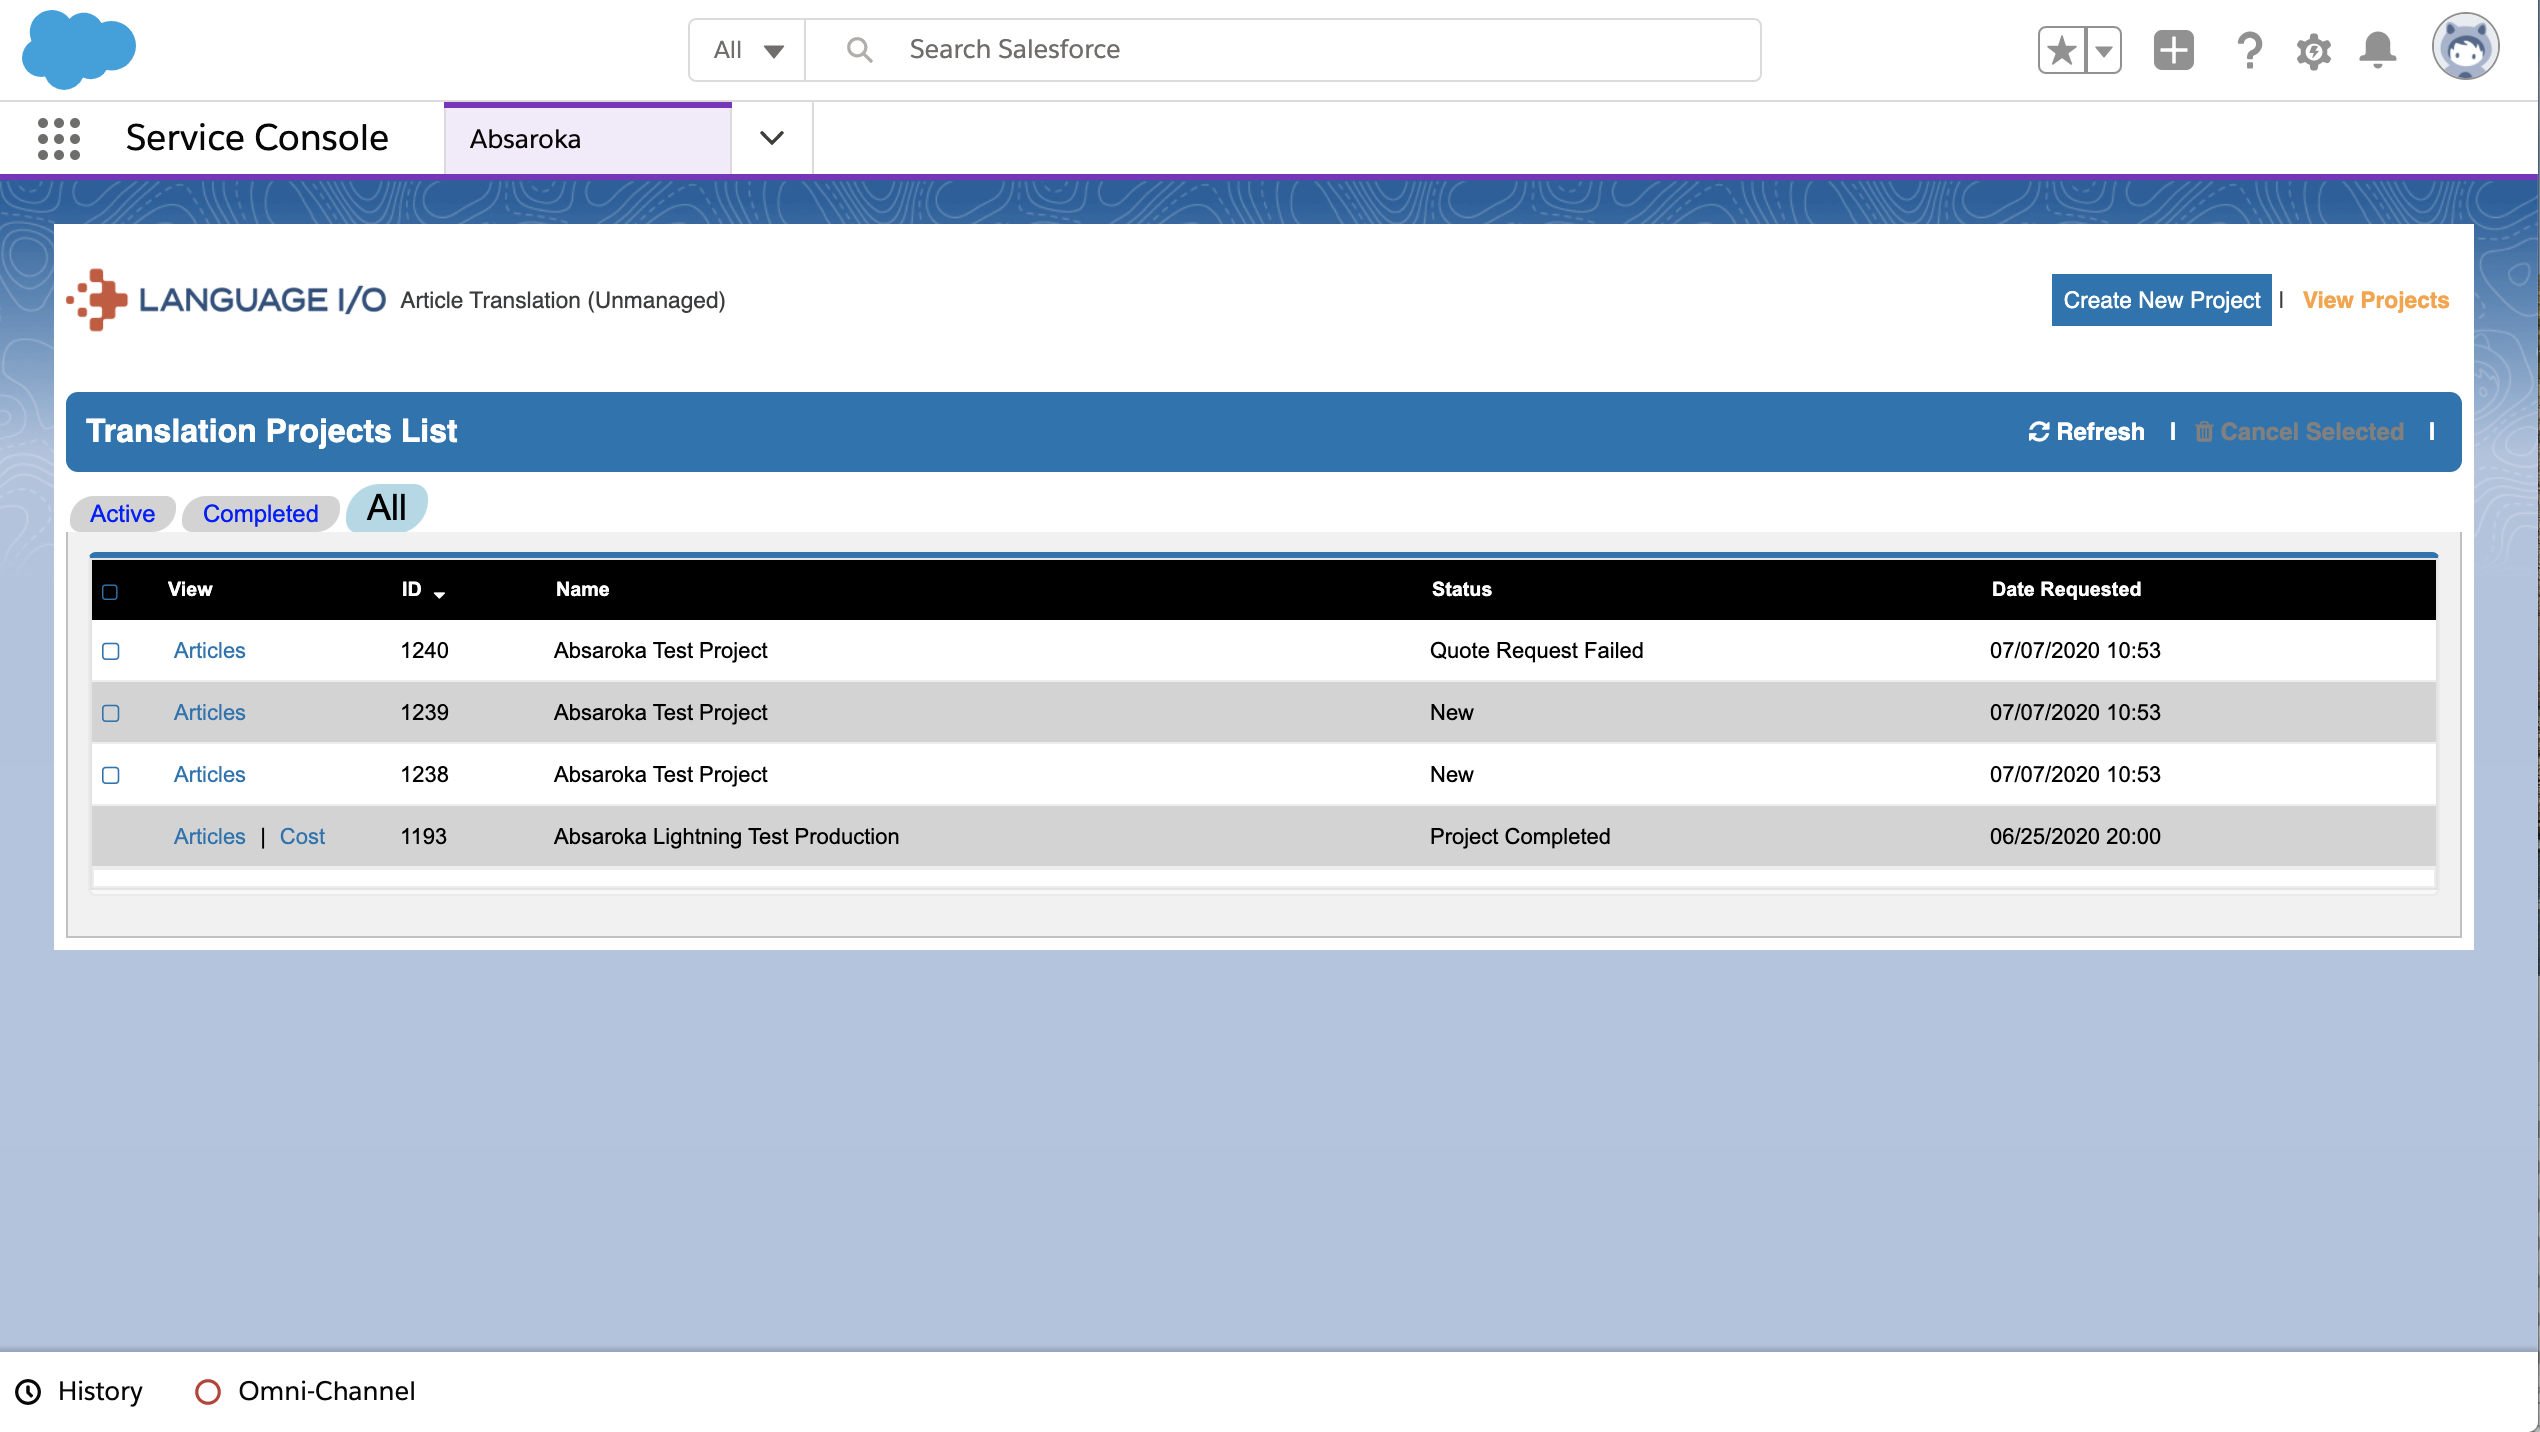Expand the All search scope dropdown

[748, 50]
